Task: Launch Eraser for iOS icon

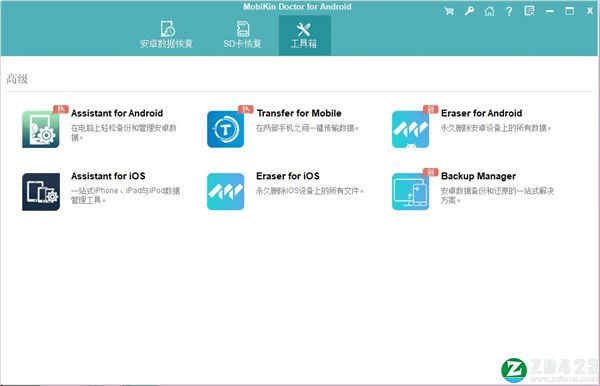Action: (x=225, y=192)
